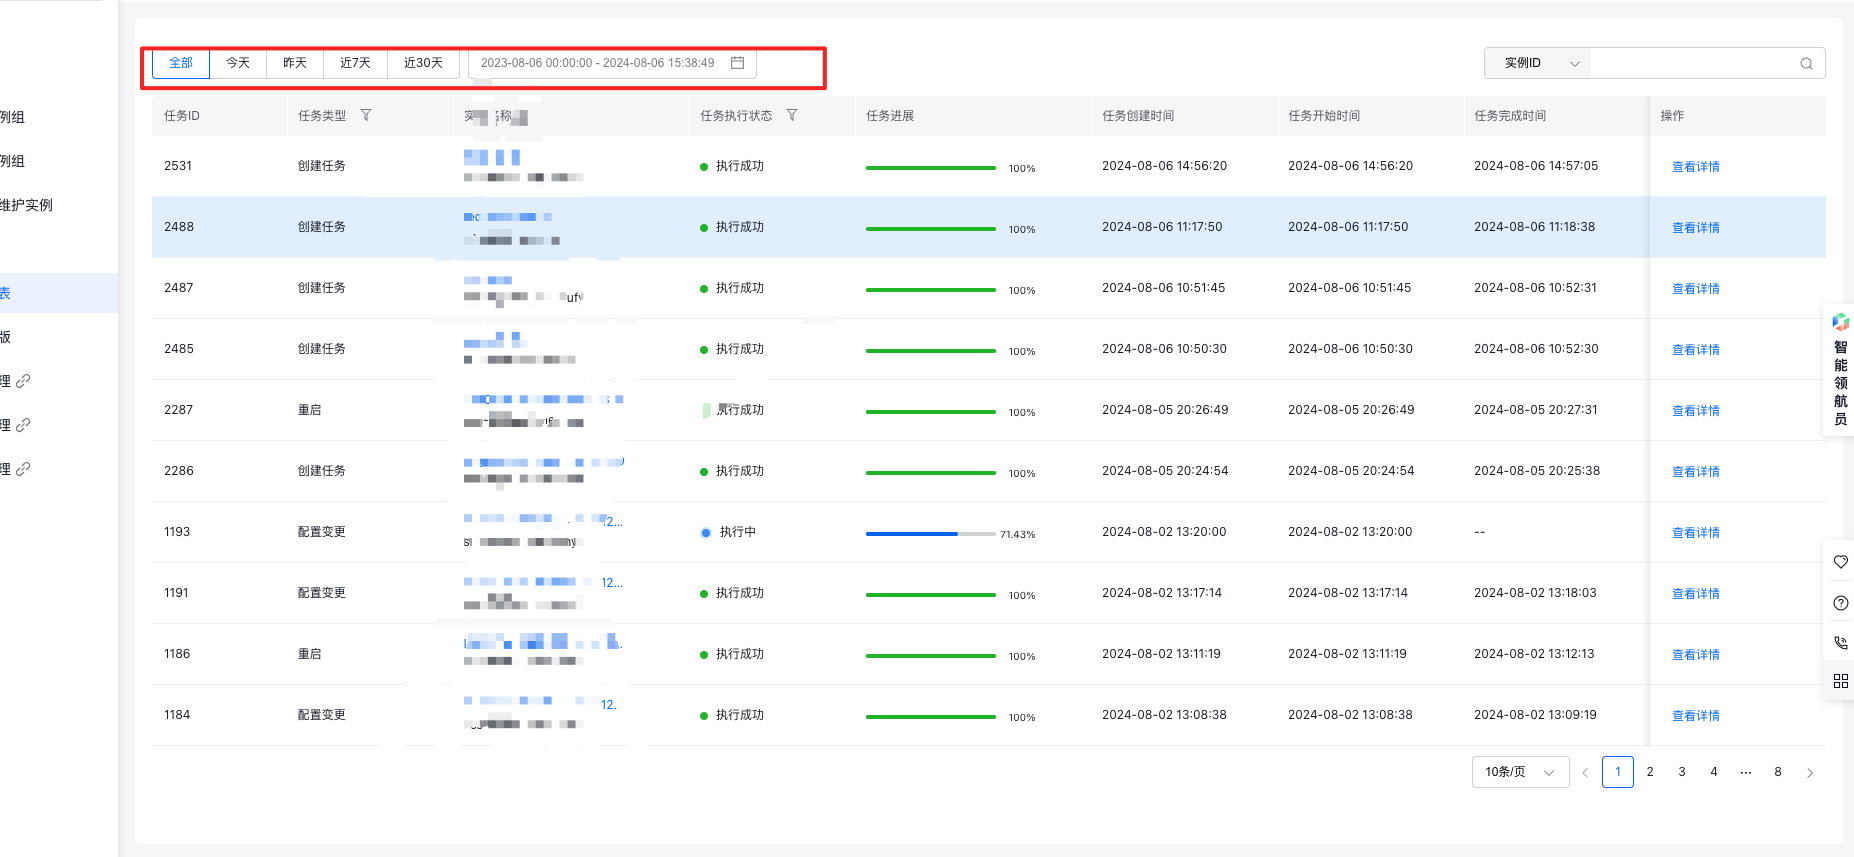Click task ID 2531 cell
This screenshot has width=1854, height=857.
click(178, 166)
